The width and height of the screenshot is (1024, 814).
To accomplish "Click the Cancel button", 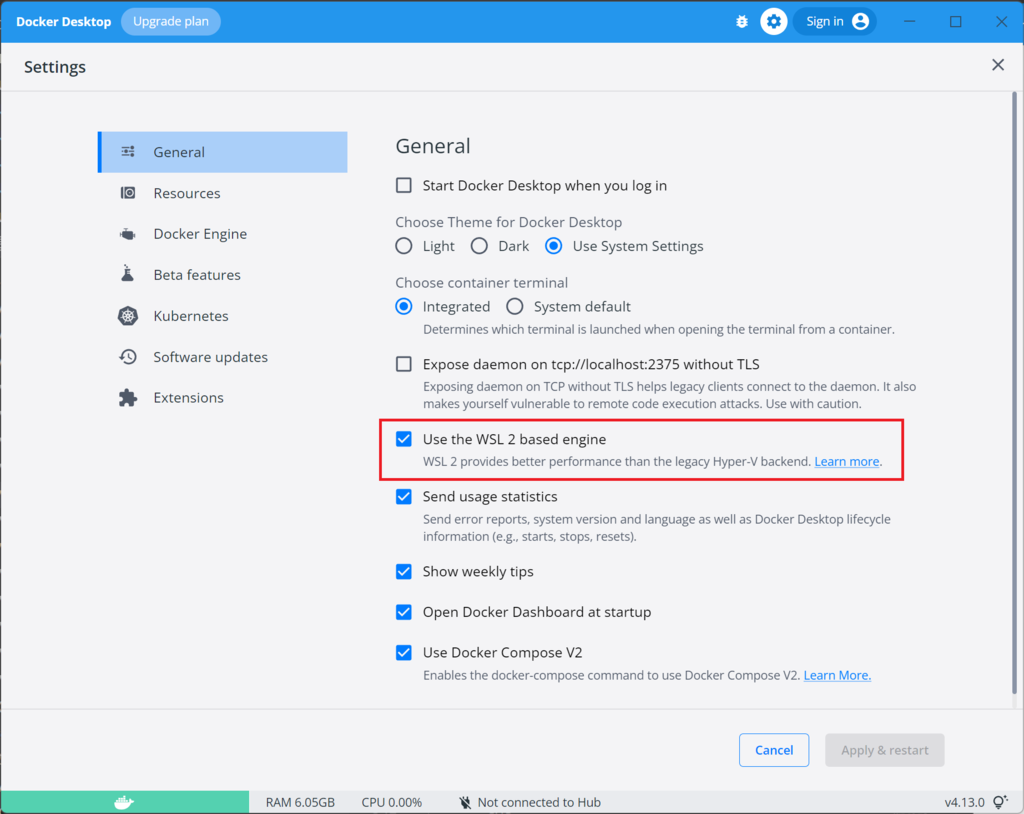I will [774, 750].
